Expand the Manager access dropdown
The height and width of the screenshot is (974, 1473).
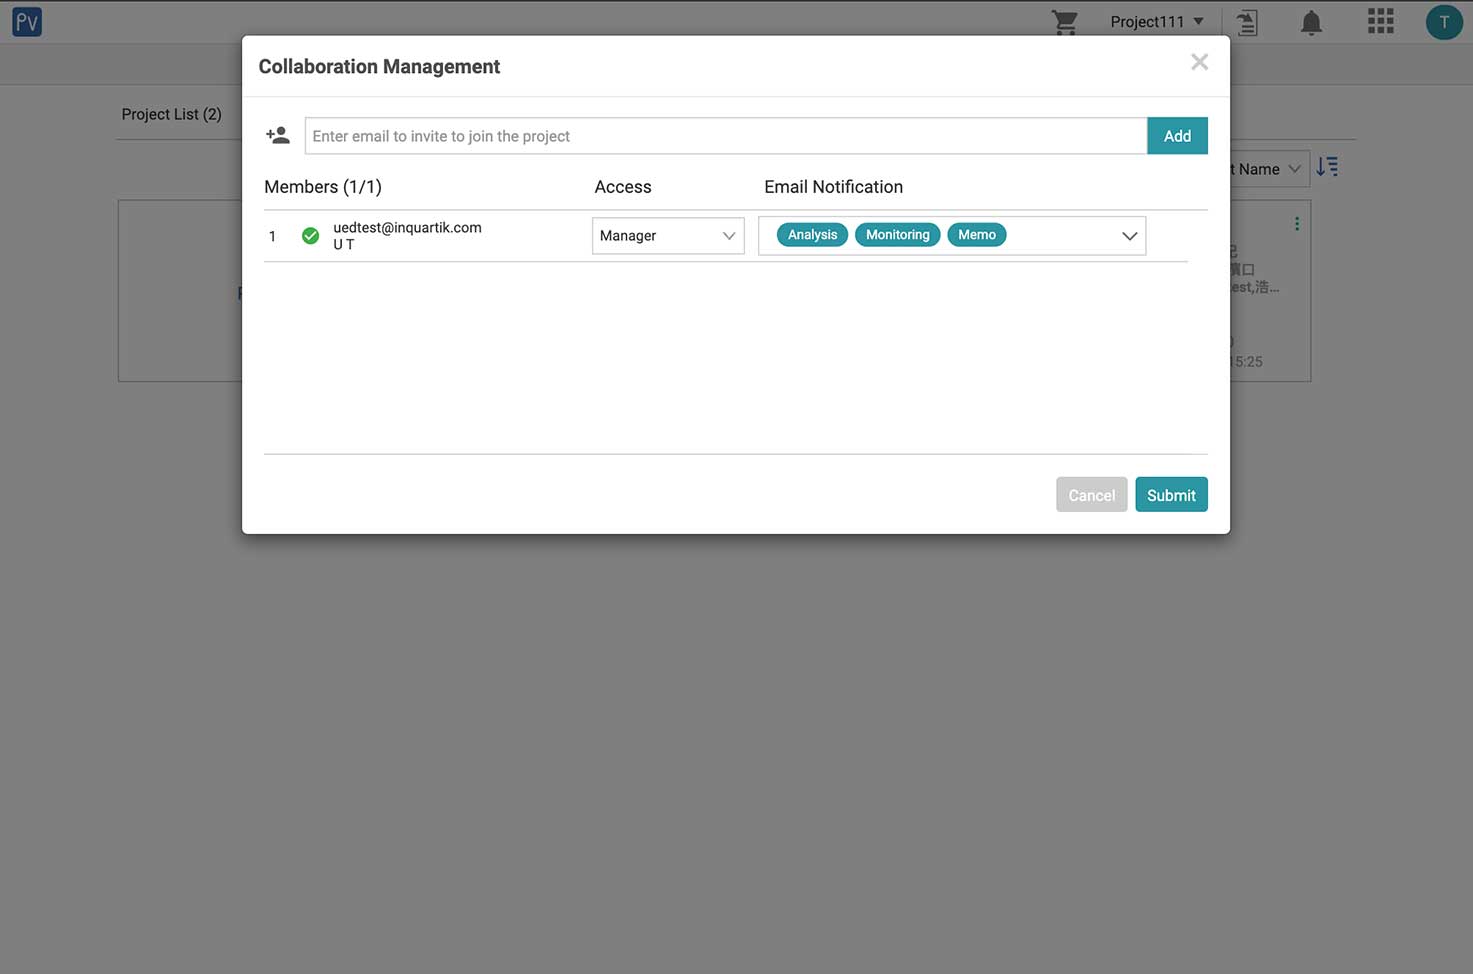[667, 236]
